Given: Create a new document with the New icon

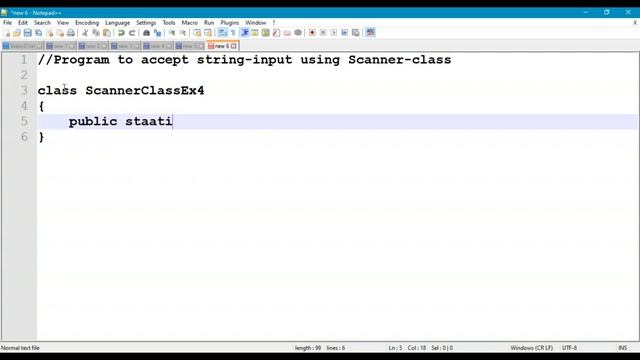Looking at the screenshot, I should (x=7, y=33).
